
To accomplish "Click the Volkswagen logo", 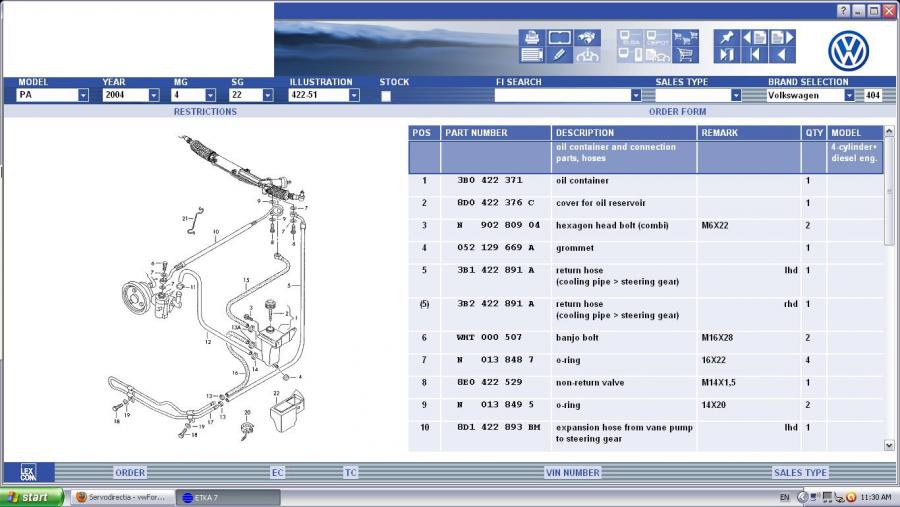I will pyautogui.click(x=848, y=50).
